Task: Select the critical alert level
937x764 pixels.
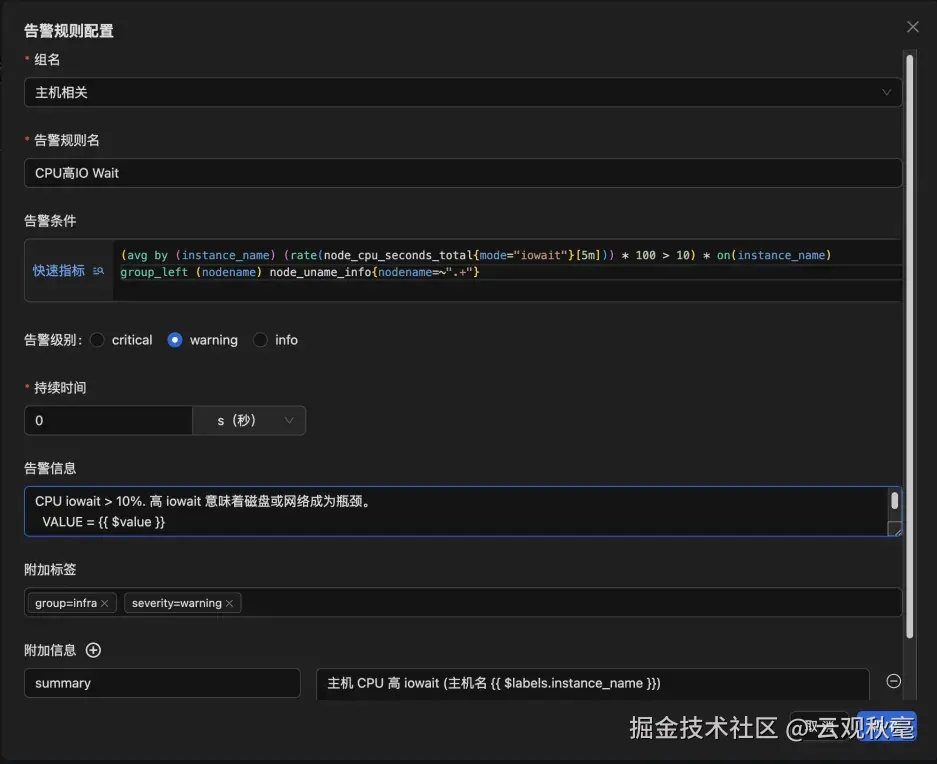Action: [97, 340]
